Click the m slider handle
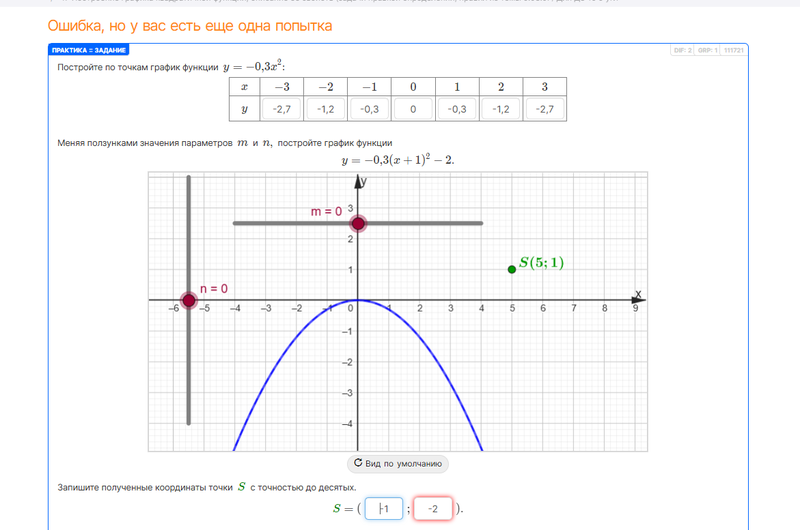 coord(358,223)
